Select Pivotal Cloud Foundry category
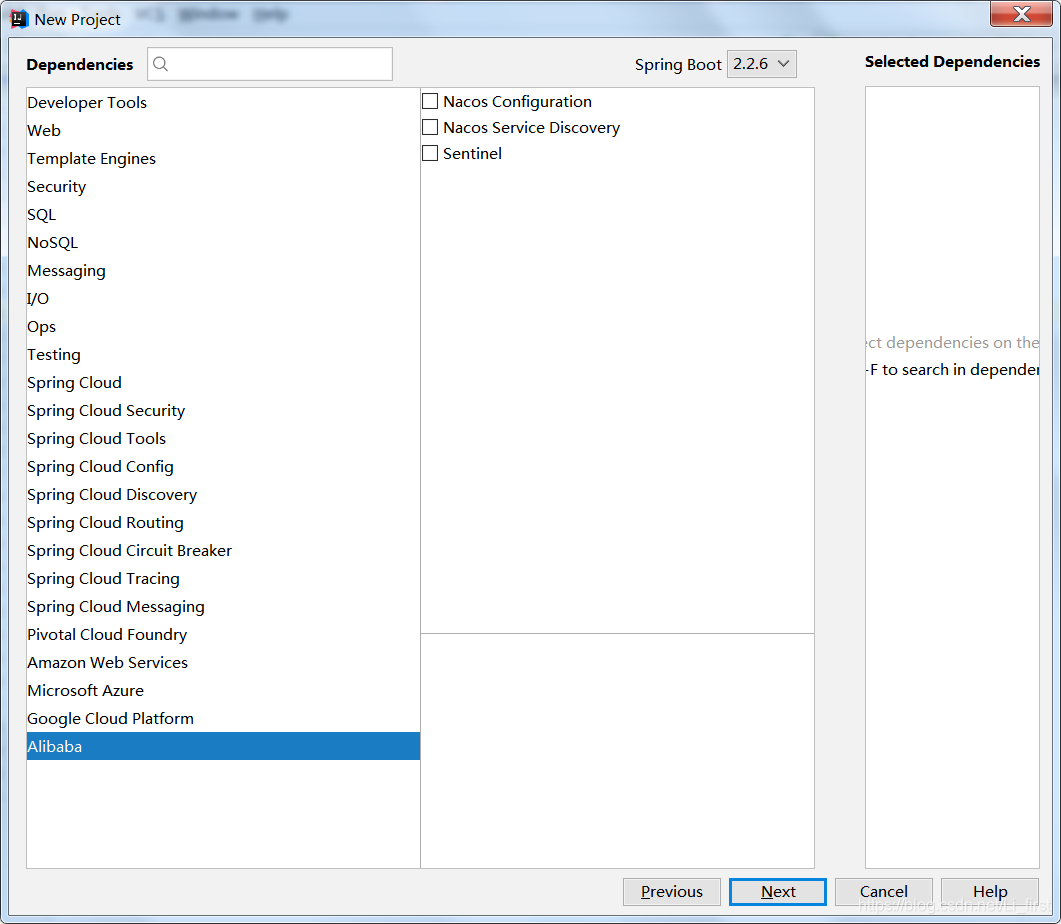This screenshot has height=924, width=1061. pyautogui.click(x=223, y=634)
